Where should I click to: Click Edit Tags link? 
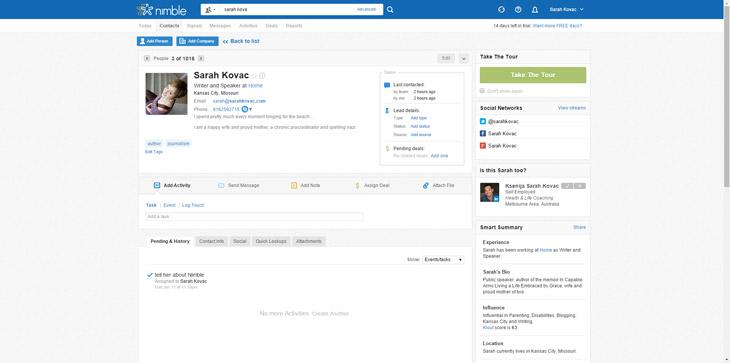(x=154, y=152)
